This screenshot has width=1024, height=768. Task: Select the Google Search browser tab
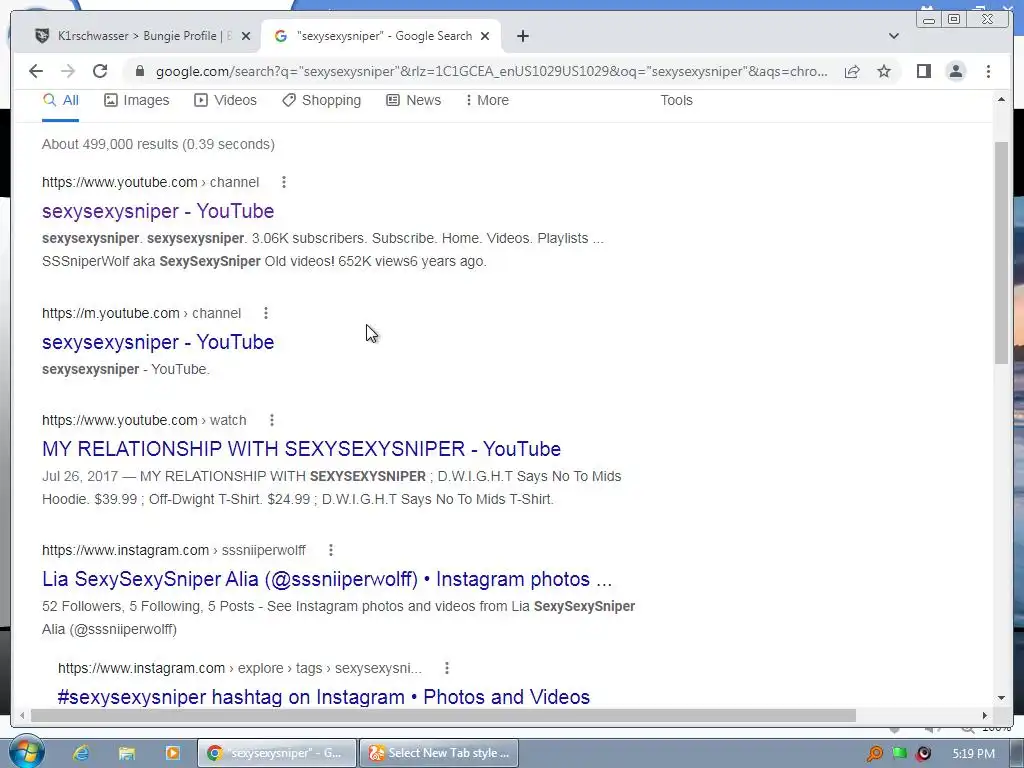pos(381,36)
